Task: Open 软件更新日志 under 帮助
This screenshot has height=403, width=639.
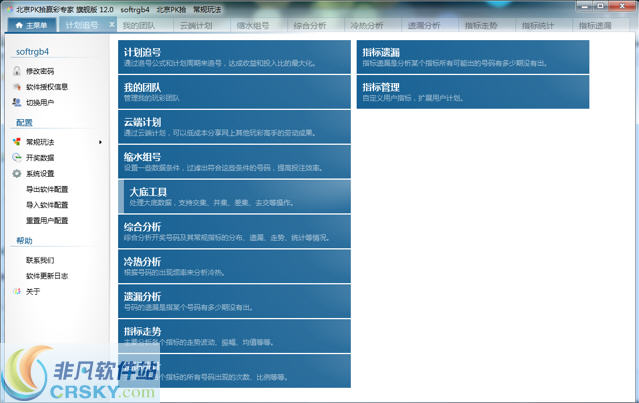Action: (x=47, y=275)
